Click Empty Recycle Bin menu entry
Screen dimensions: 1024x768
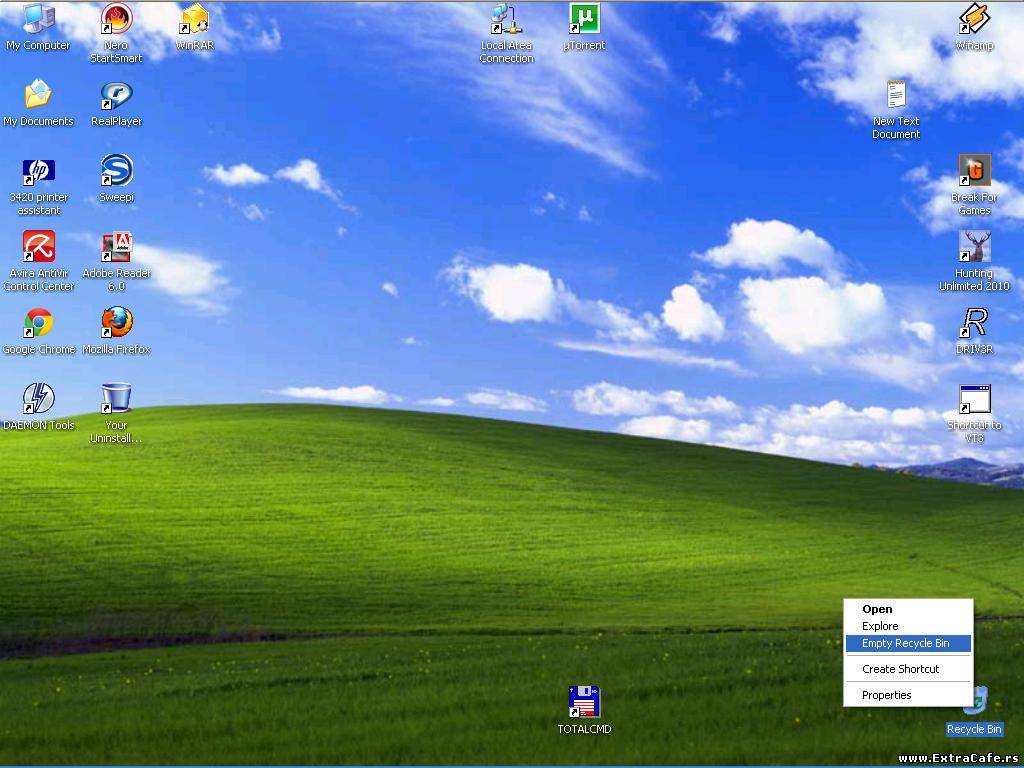(x=908, y=643)
